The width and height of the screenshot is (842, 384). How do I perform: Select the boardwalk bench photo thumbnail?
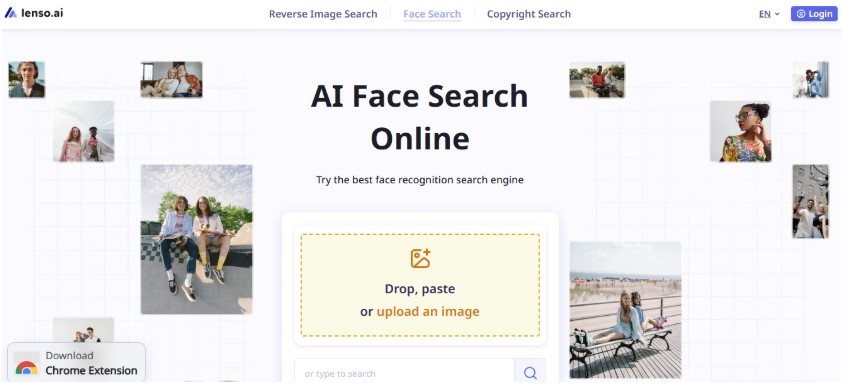pyautogui.click(x=625, y=310)
